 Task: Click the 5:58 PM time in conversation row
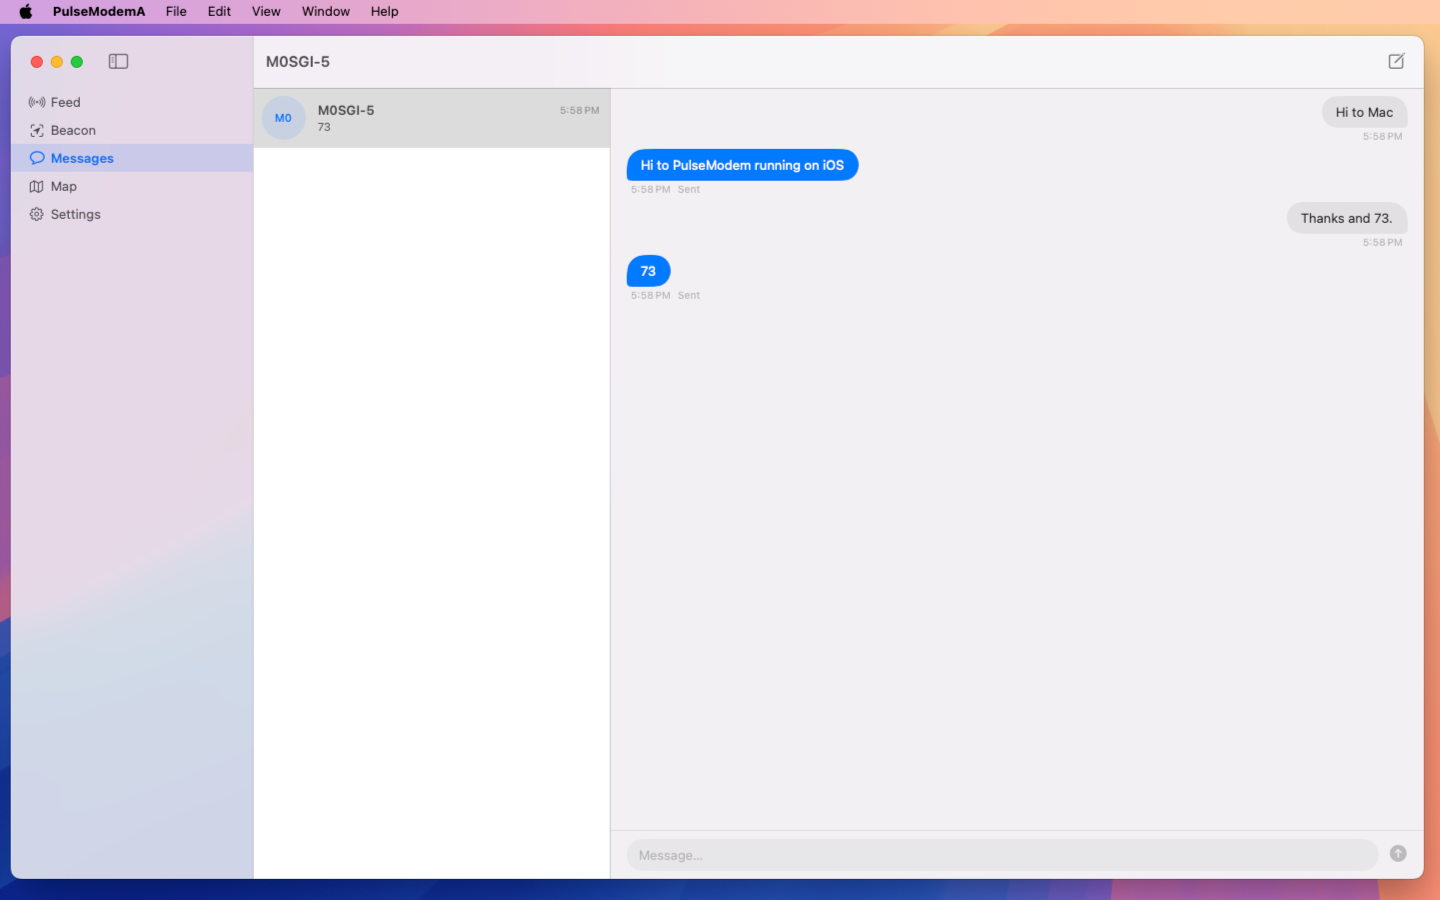coord(580,110)
